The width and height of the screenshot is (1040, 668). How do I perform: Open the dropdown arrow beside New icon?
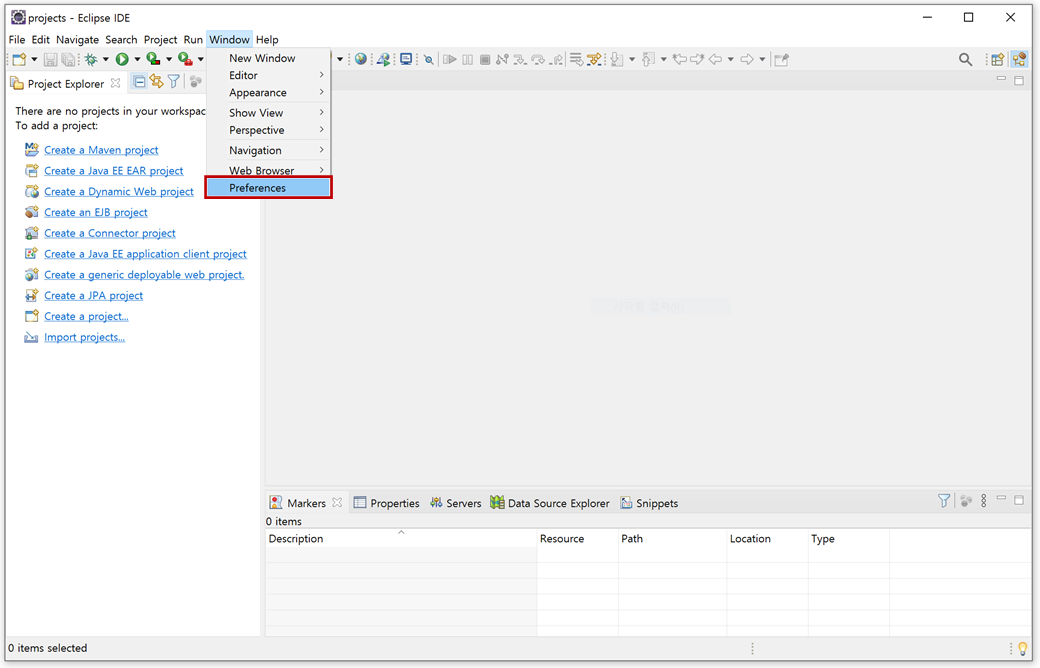point(34,60)
